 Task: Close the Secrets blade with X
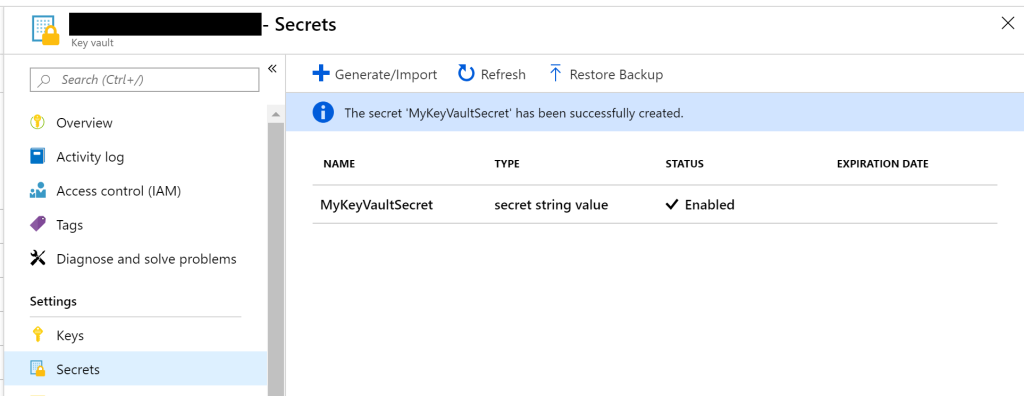pos(1008,24)
